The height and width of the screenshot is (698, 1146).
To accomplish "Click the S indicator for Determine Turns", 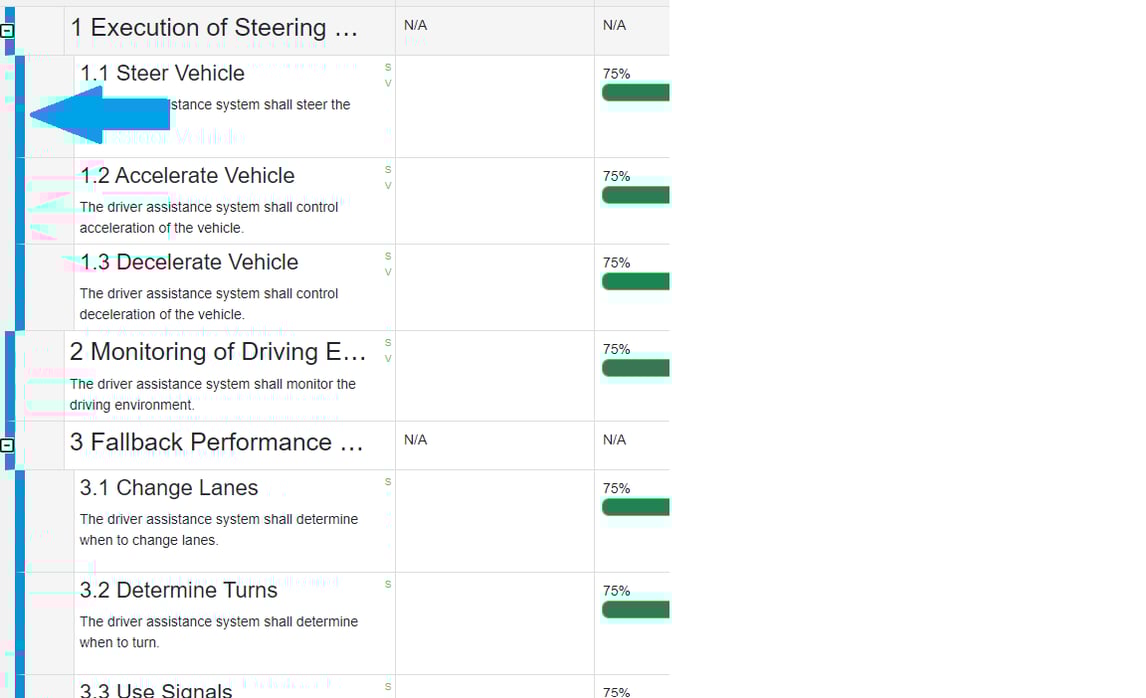I will tap(388, 584).
